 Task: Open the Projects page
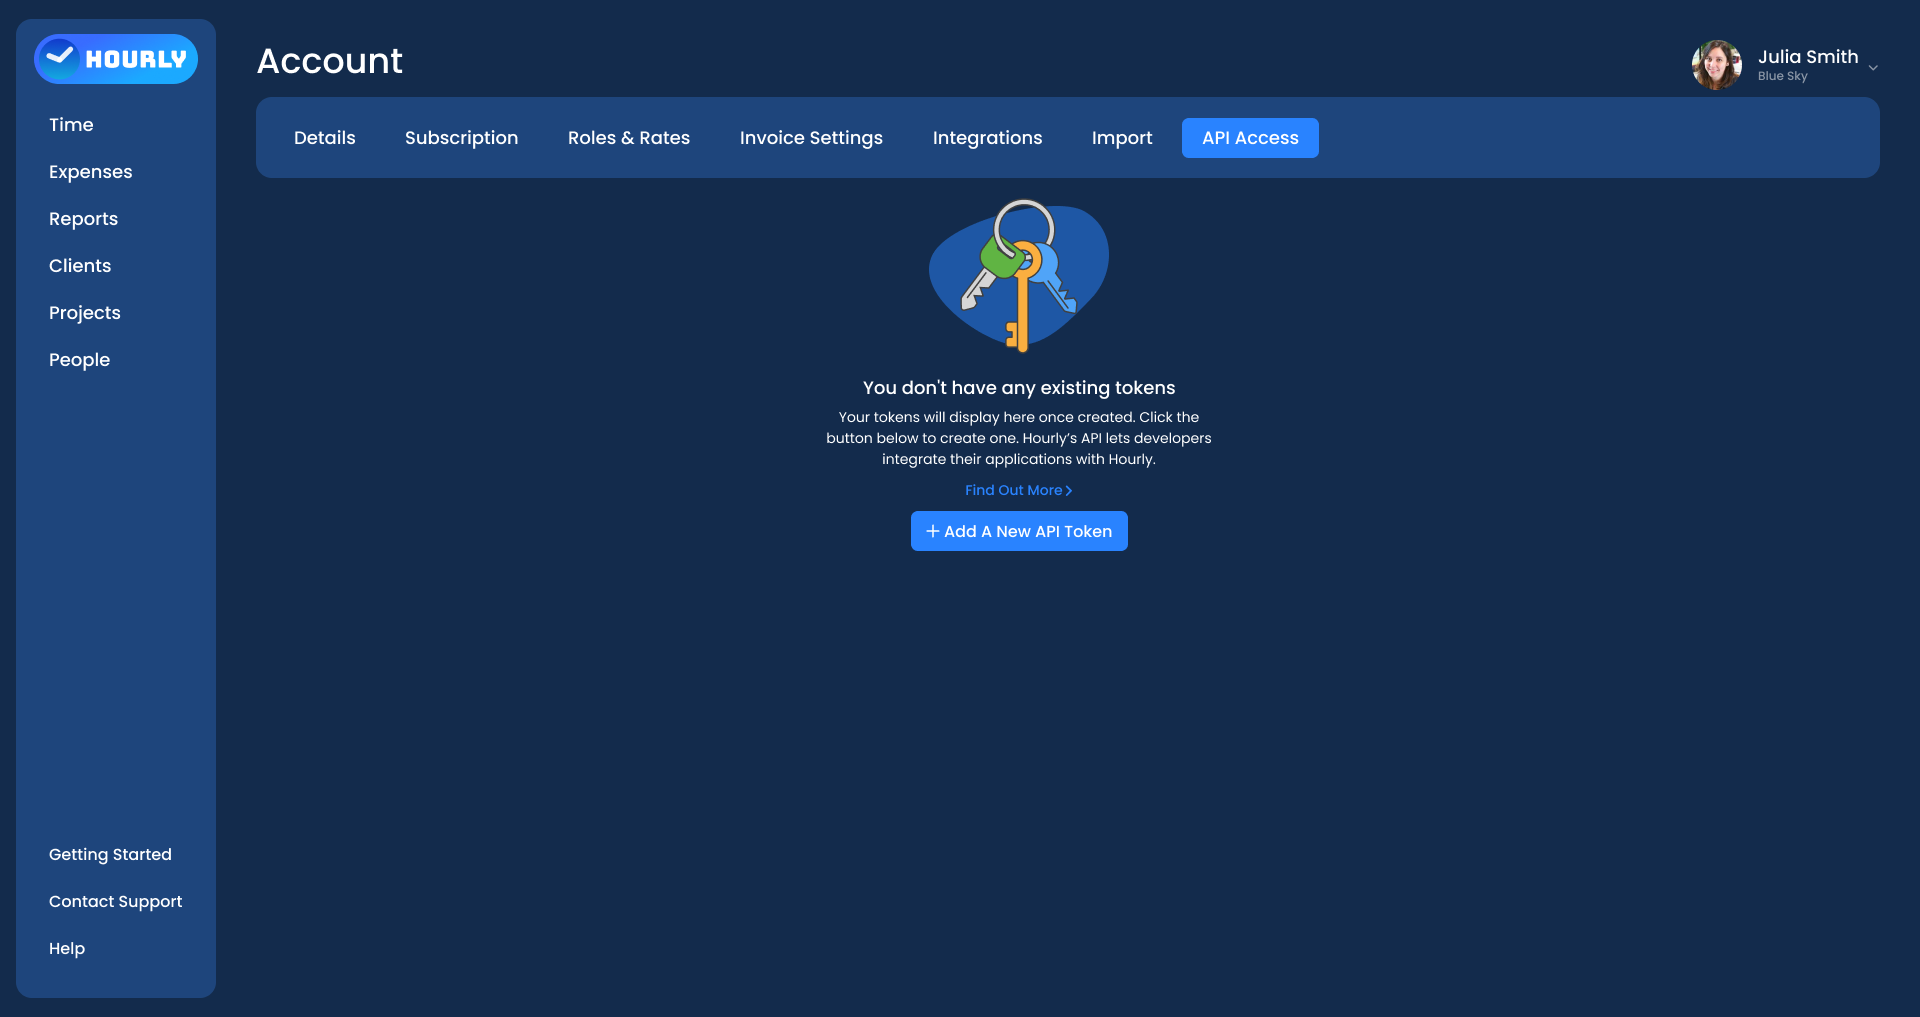coord(84,313)
